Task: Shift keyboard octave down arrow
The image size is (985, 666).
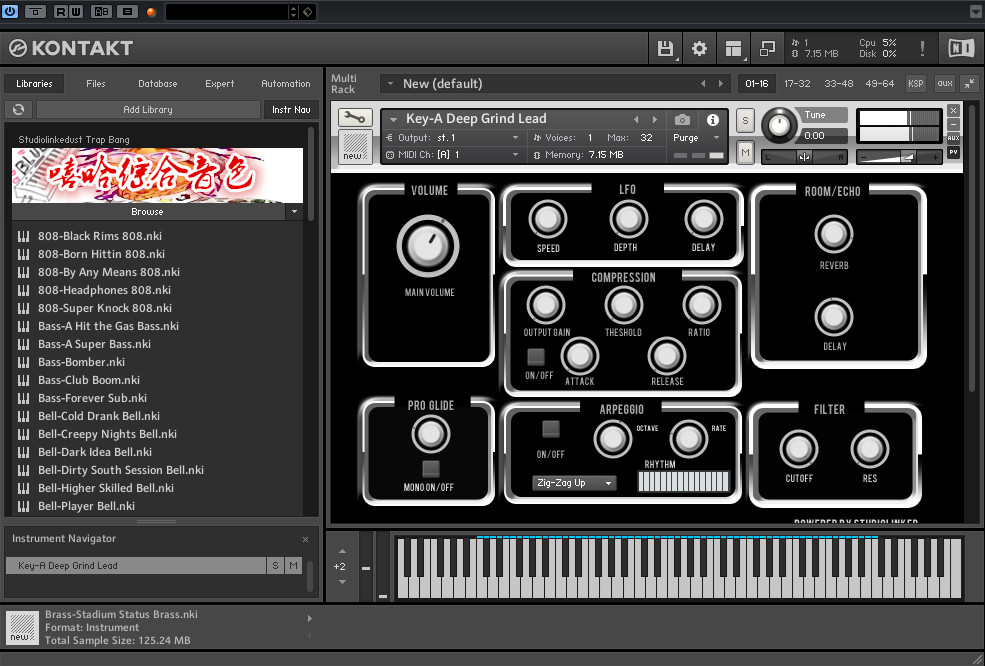Action: click(x=342, y=582)
